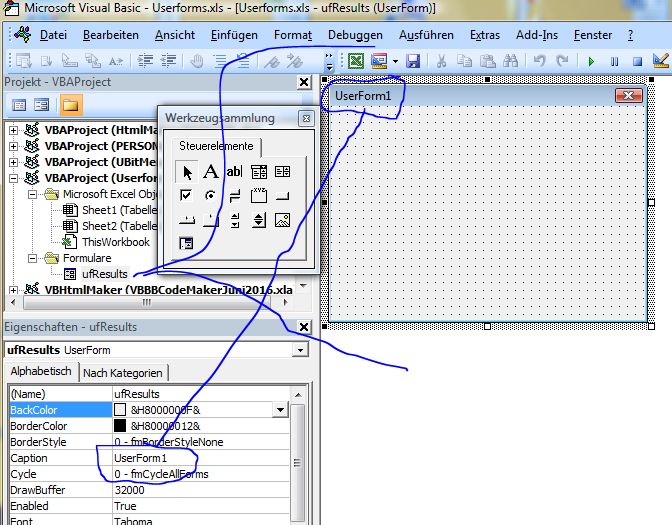This screenshot has height=525, width=672.
Task: Collapse the Microsoft Excel Objekte folder
Action: click(x=32, y=194)
